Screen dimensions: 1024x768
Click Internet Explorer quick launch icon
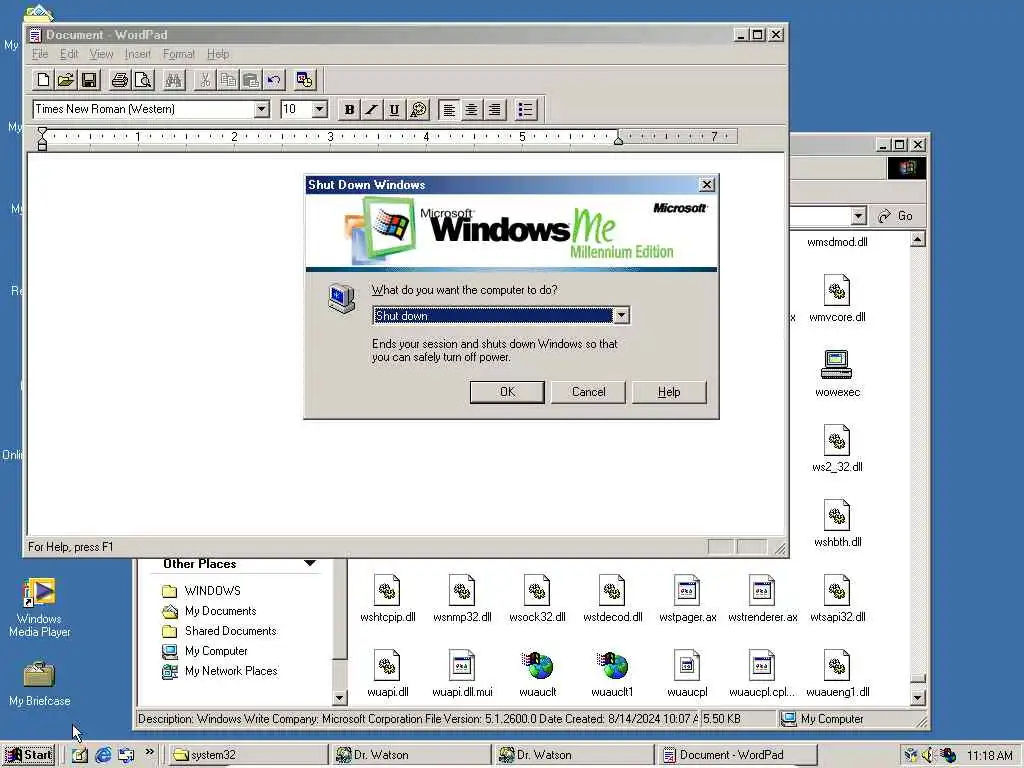(x=103, y=756)
